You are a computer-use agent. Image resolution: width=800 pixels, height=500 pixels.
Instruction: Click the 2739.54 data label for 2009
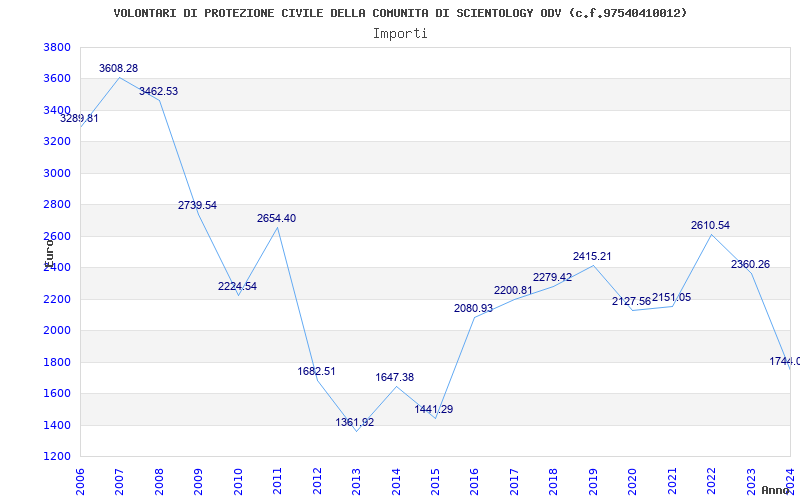[x=197, y=205]
